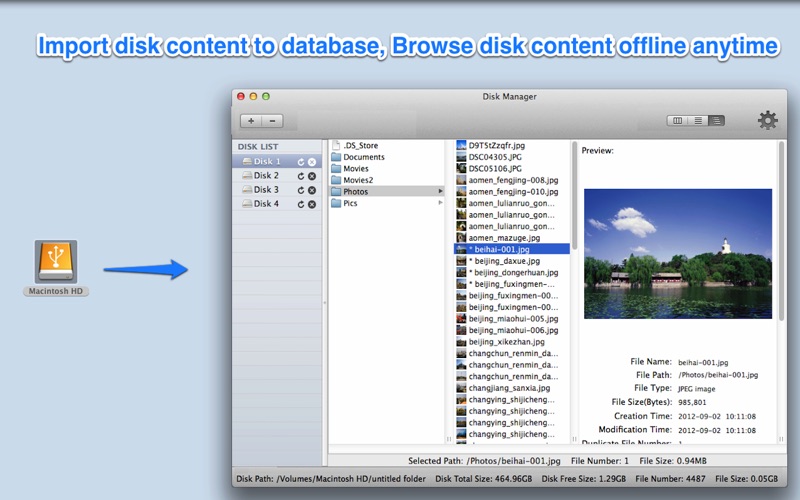Click the preview pane vertical scrollbar
The image size is (800, 500).
click(781, 231)
